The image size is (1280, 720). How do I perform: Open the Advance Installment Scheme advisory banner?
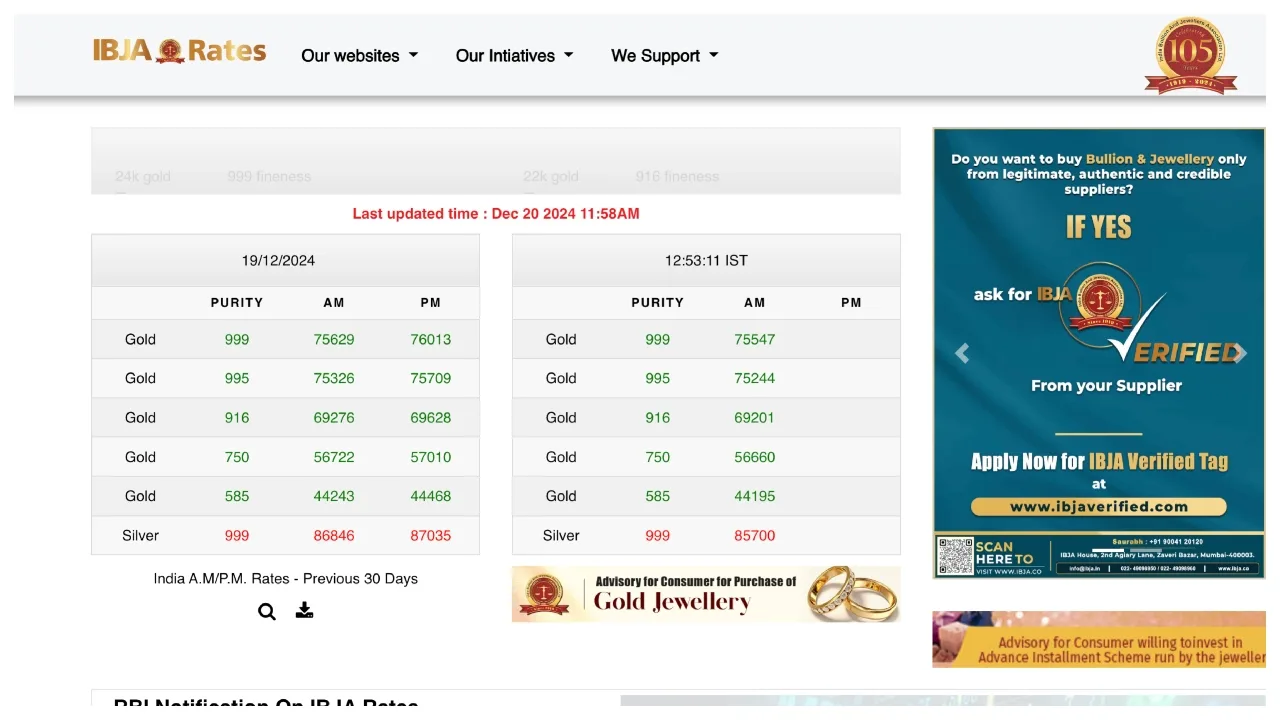1098,640
